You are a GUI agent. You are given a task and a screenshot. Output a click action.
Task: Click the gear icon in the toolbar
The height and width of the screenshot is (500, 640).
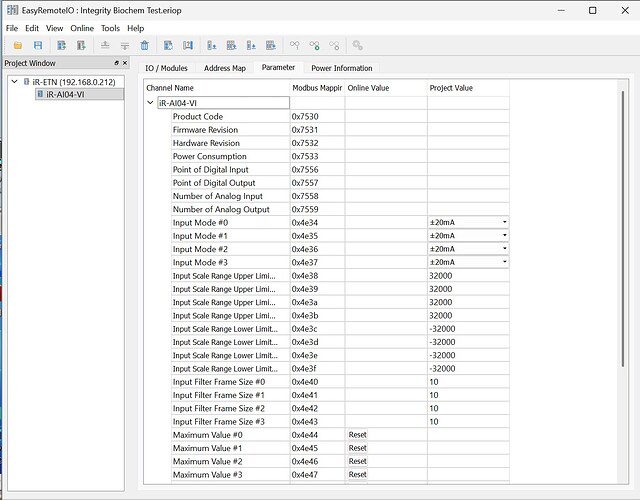(x=357, y=45)
